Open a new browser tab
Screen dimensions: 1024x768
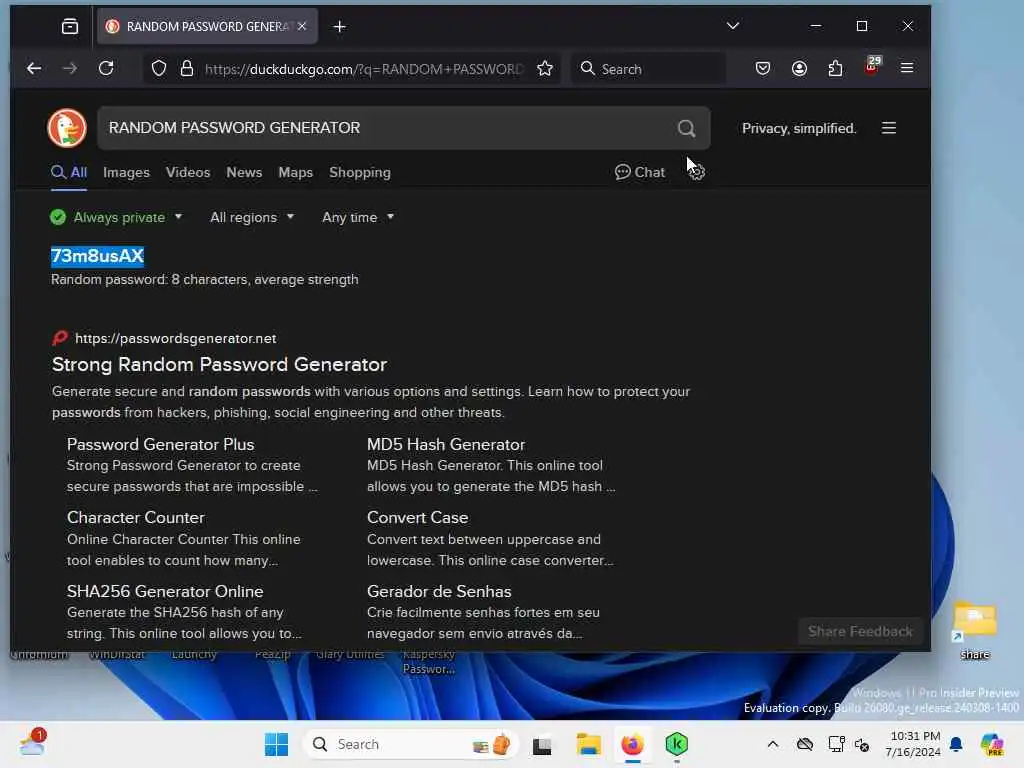[340, 26]
